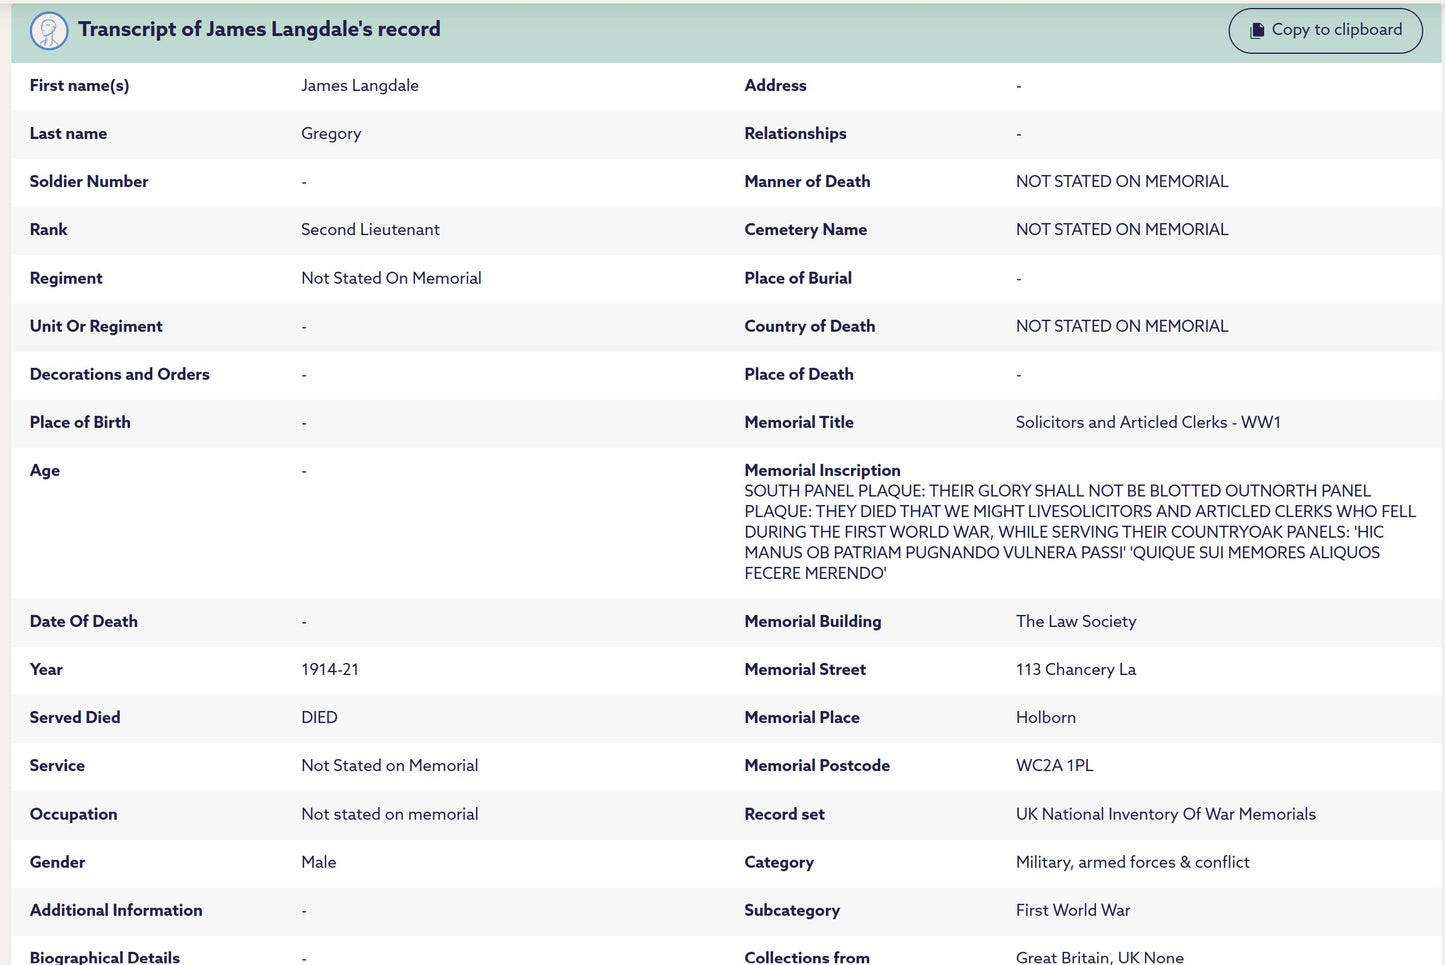Select the First World War subcategory value
The image size is (1445, 965).
[1072, 911]
